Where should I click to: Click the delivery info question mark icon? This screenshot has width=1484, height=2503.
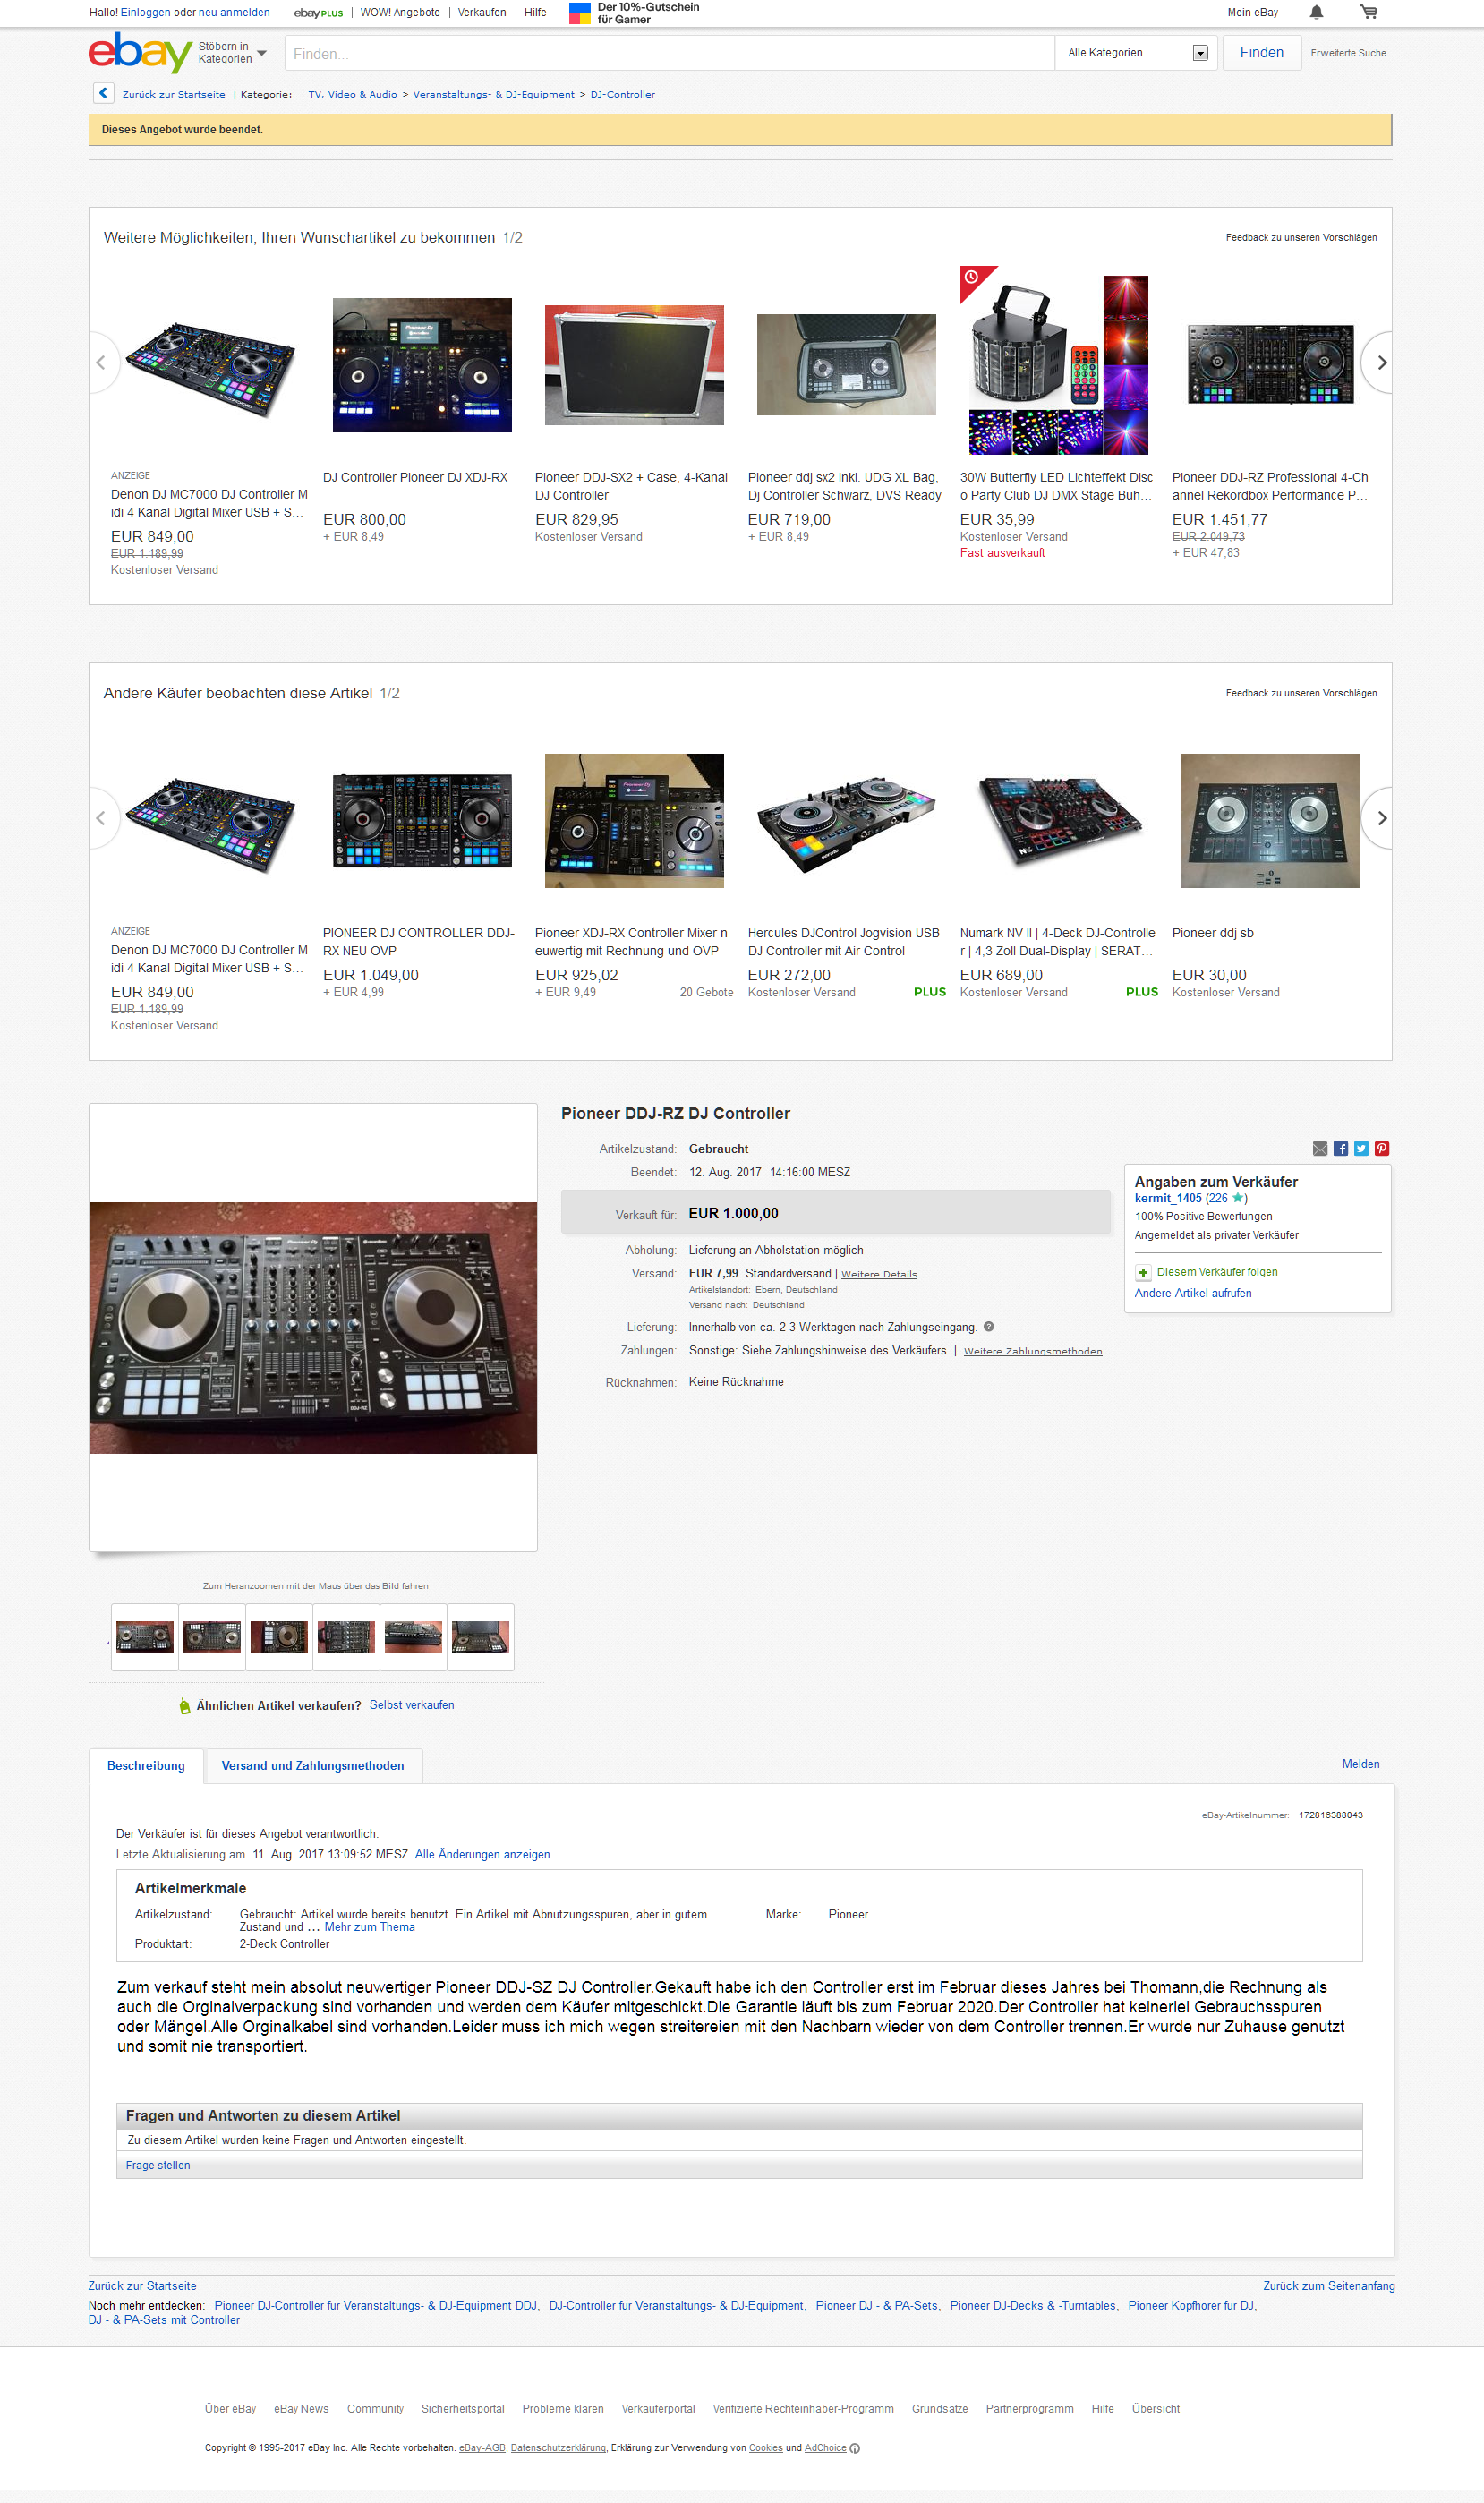pyautogui.click(x=989, y=1327)
